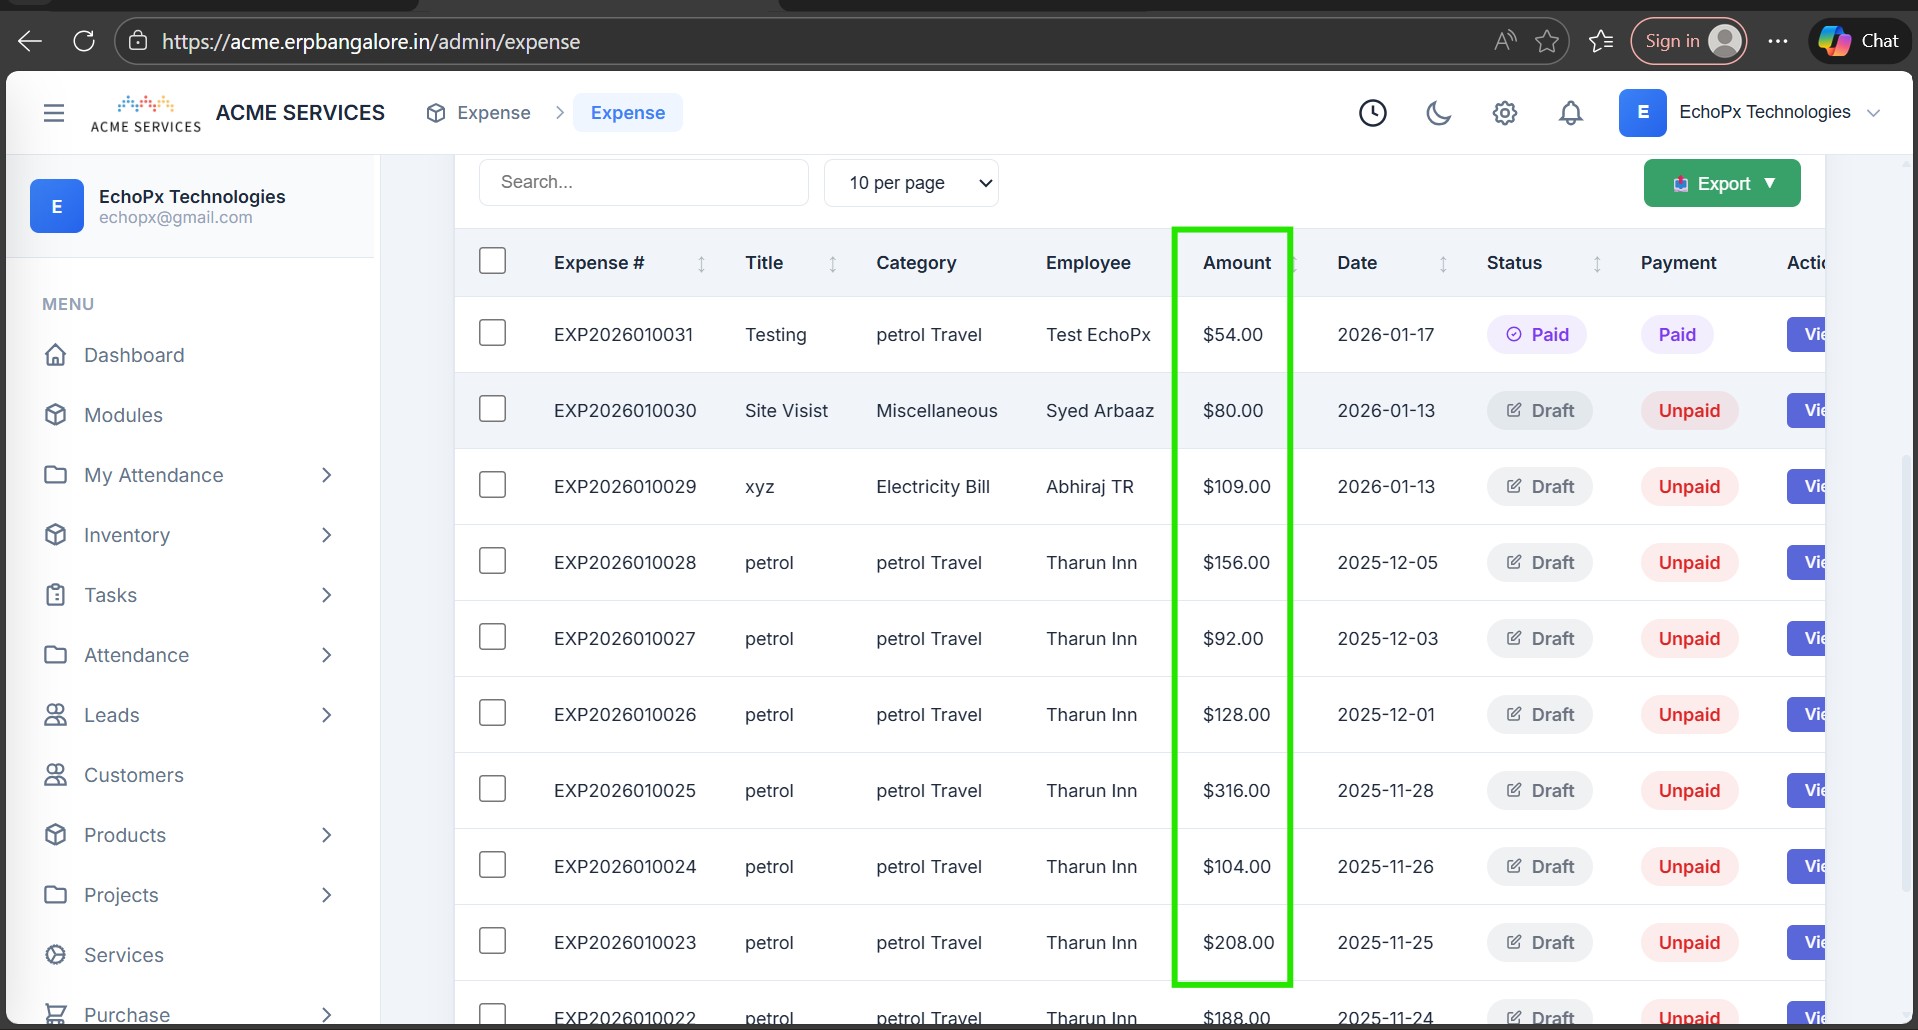Click the clock history icon in header
This screenshot has height=1030, width=1918.
[1372, 113]
